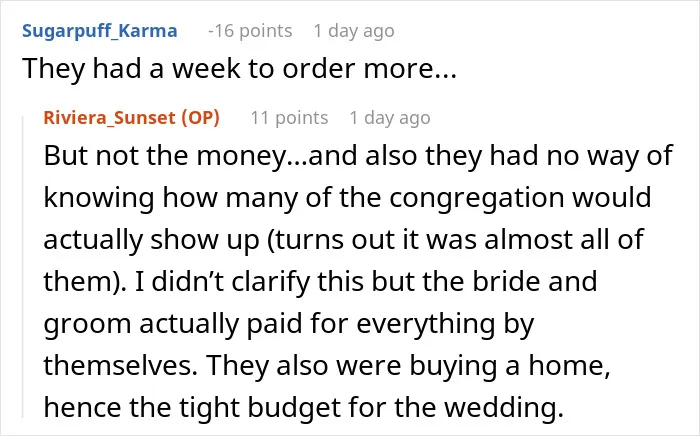The image size is (700, 436).
Task: Click the final line 'hence the tight budget'
Action: click(x=304, y=407)
